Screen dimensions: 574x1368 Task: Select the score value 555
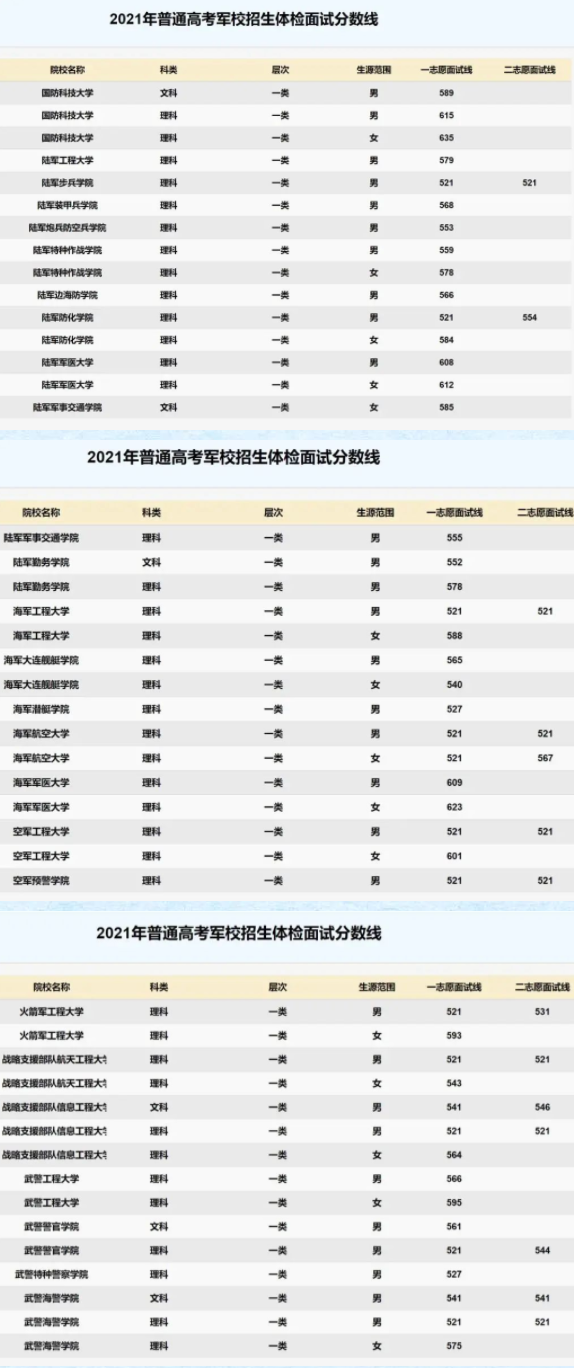[455, 538]
